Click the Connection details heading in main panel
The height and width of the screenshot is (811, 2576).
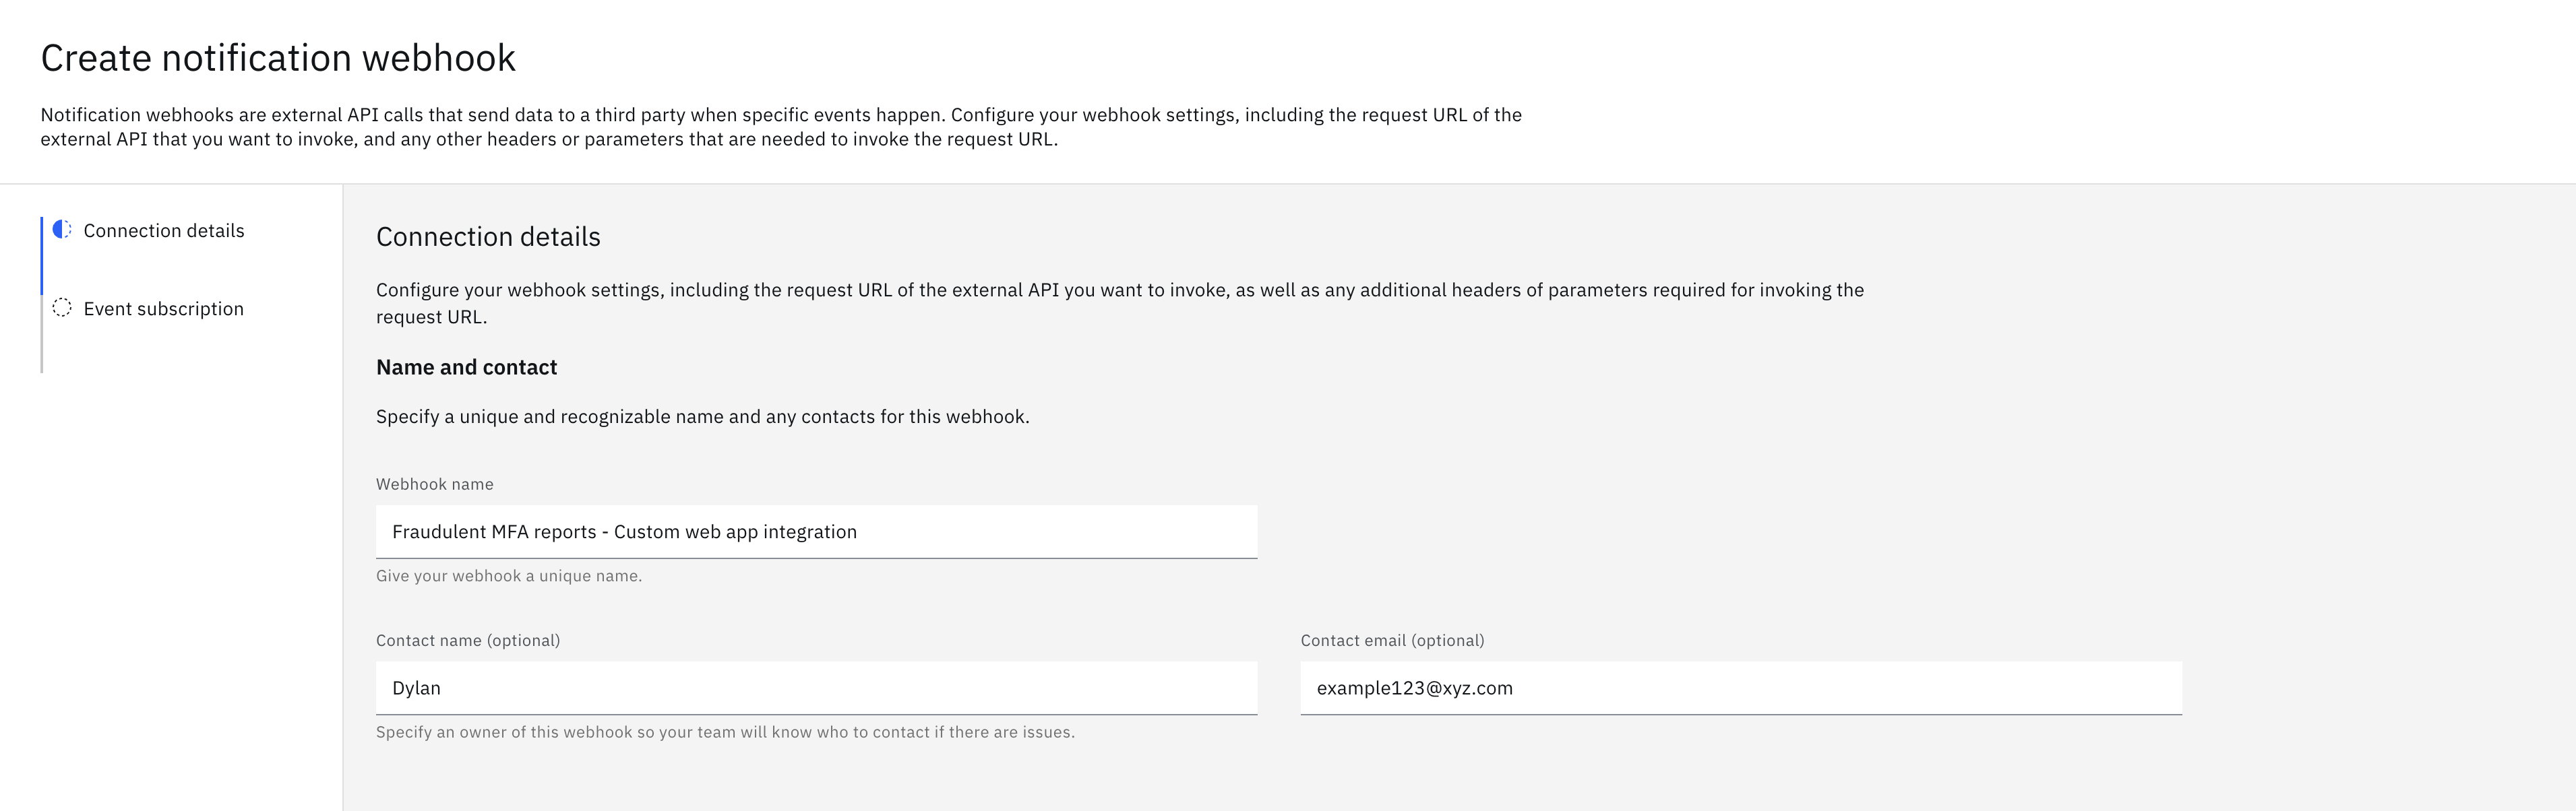[x=488, y=237]
